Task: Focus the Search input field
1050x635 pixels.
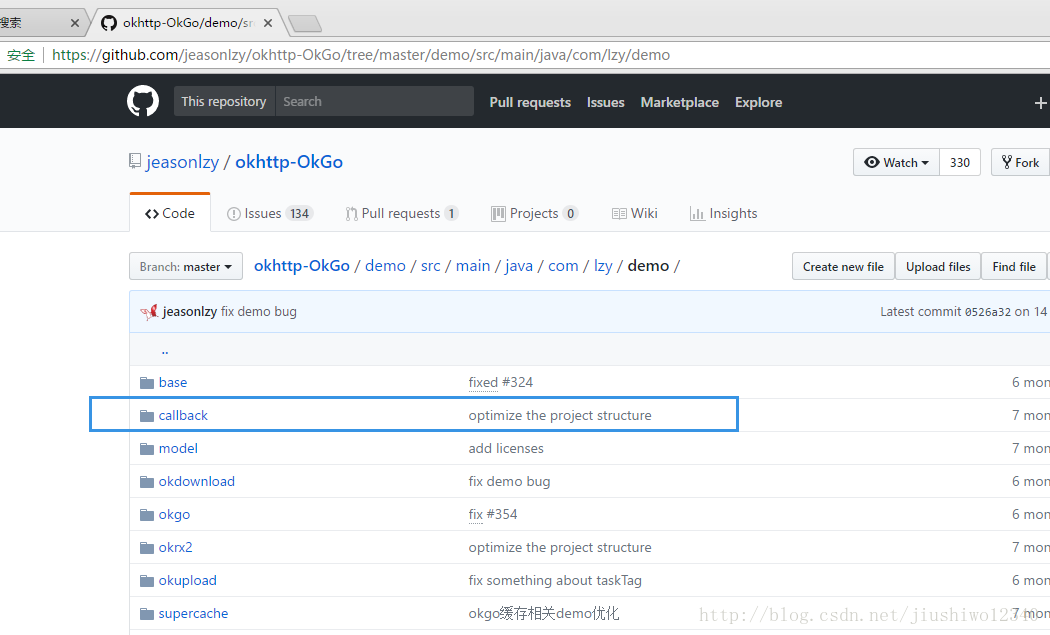Action: 374,101
